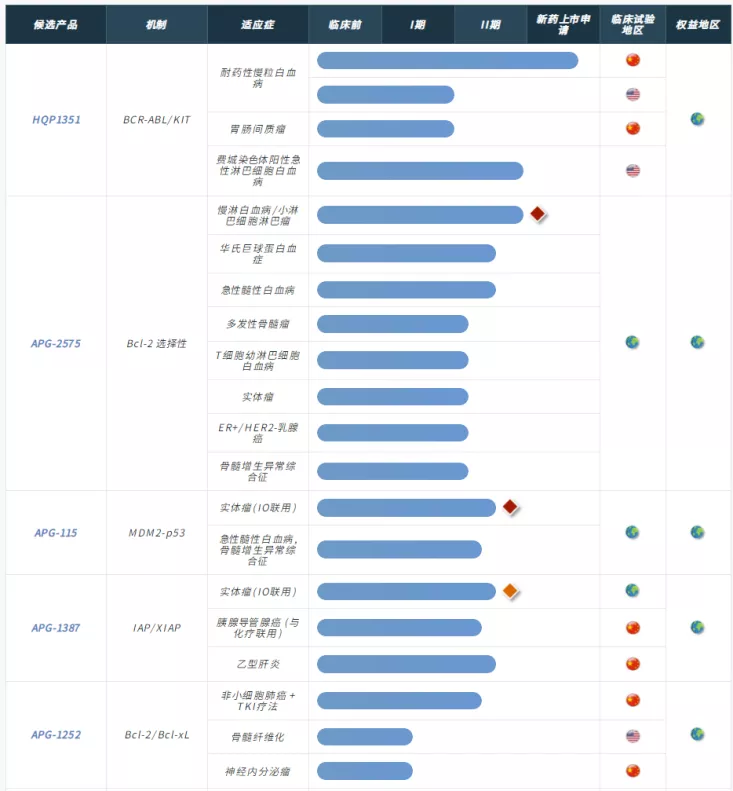Click the 华氏巨球蛋白血症 indication cell
733x791 pixels.
[x=258, y=254]
